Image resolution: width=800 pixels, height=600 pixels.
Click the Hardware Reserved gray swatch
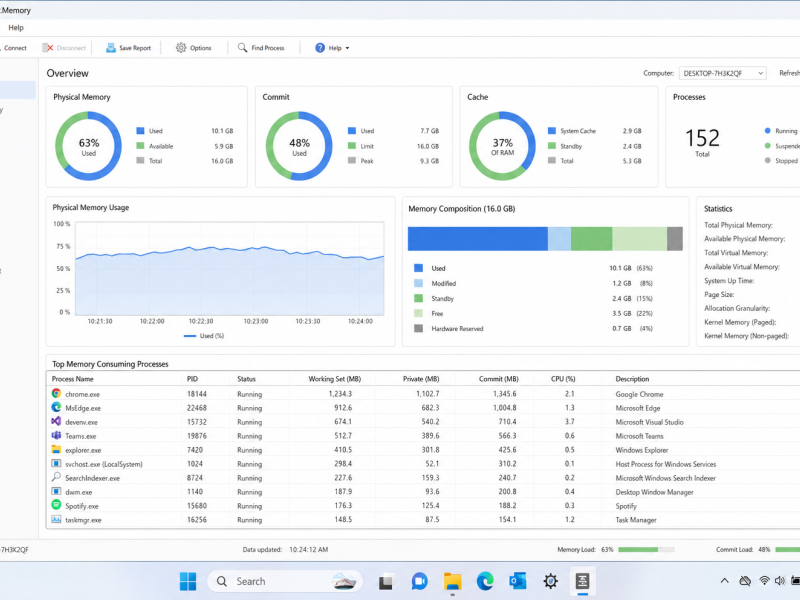tap(418, 328)
